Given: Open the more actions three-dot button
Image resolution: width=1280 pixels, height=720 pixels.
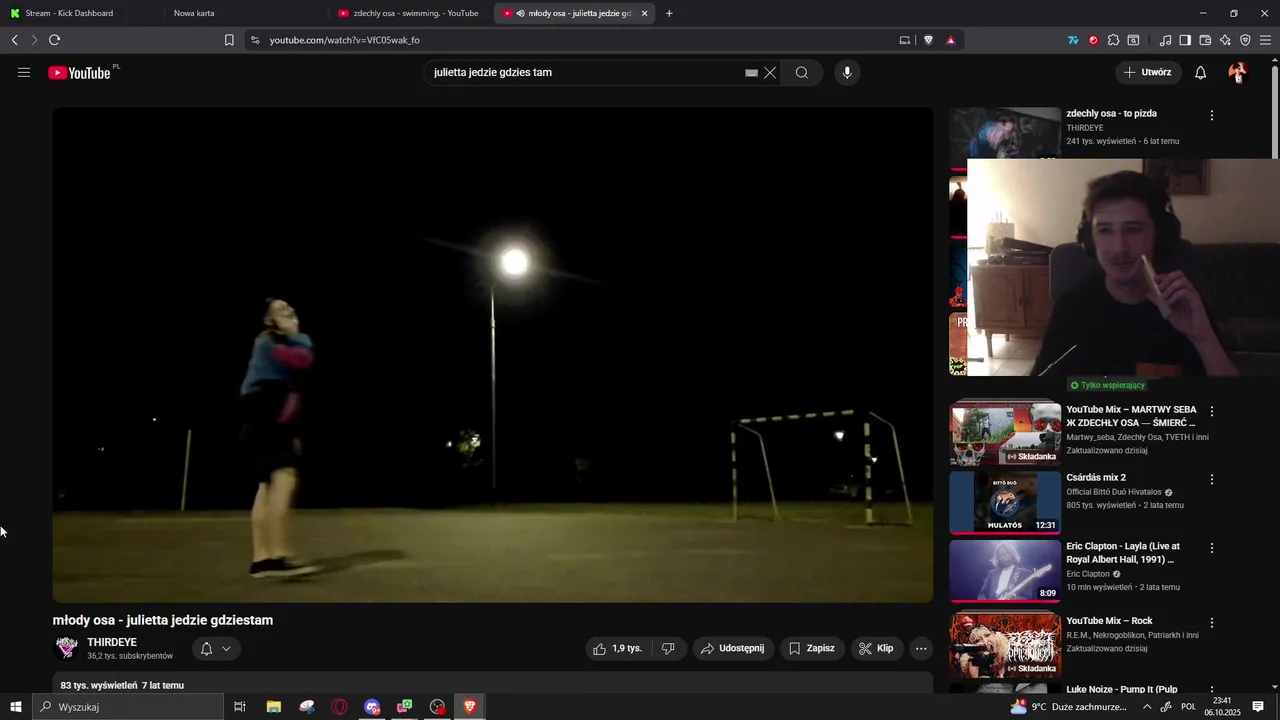Looking at the screenshot, I should tap(921, 648).
